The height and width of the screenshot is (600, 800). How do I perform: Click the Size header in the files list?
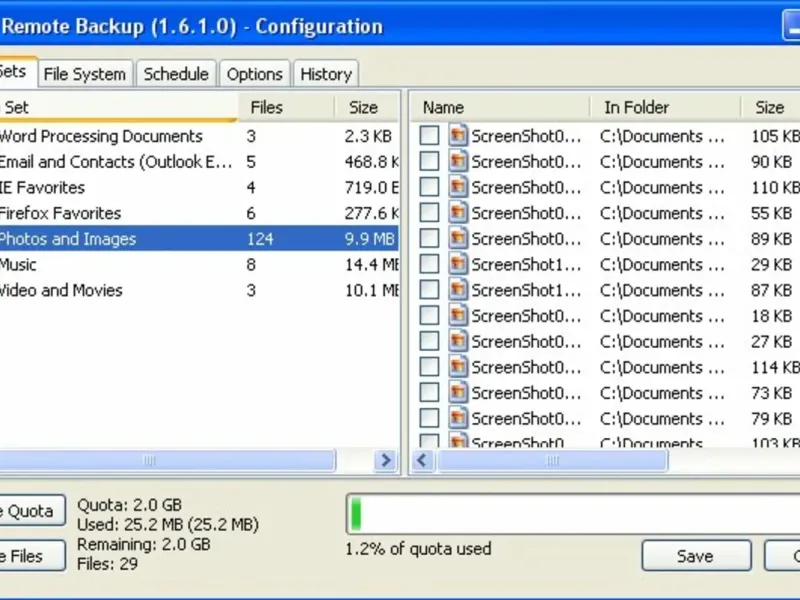coord(770,107)
